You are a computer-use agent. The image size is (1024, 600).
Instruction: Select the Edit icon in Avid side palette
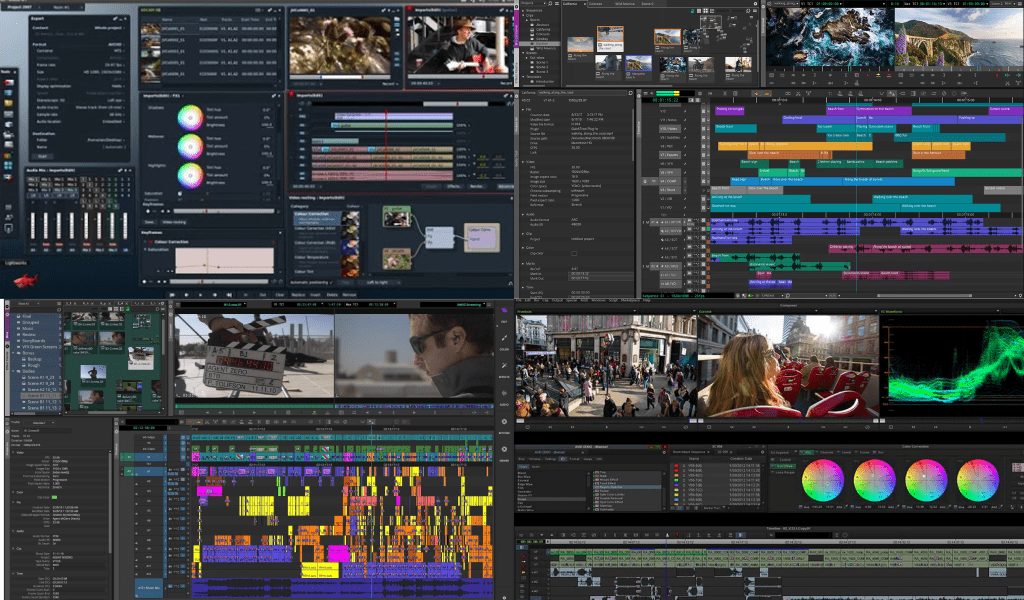pyautogui.click(x=504, y=309)
